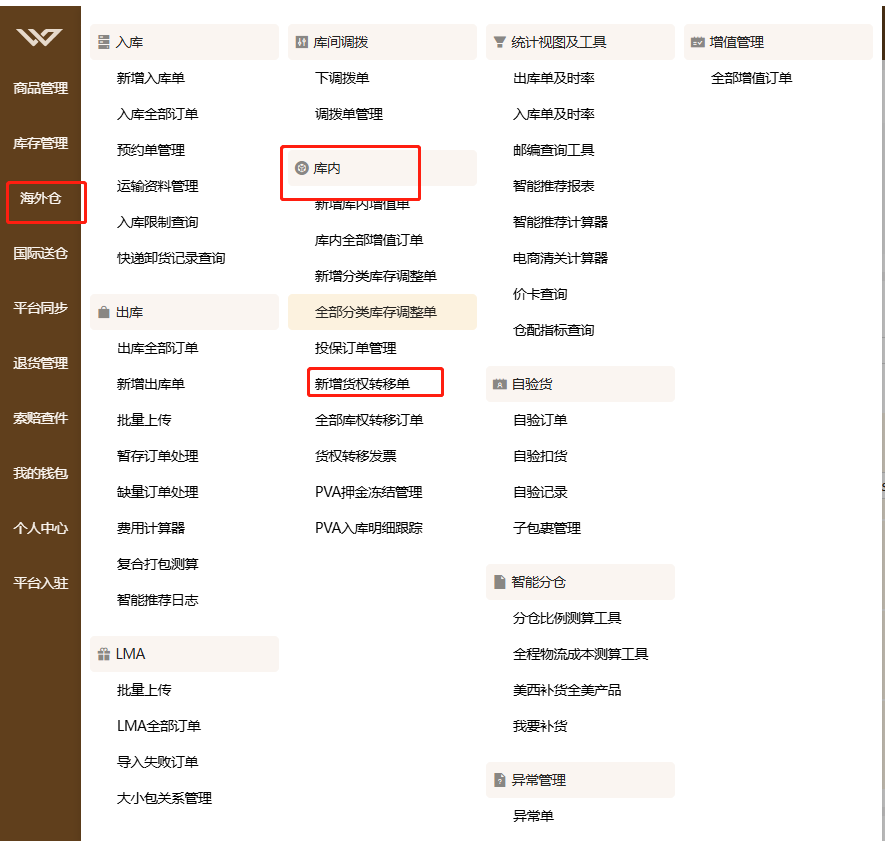Click the LMA gift icon
The width and height of the screenshot is (885, 841).
[x=104, y=654]
